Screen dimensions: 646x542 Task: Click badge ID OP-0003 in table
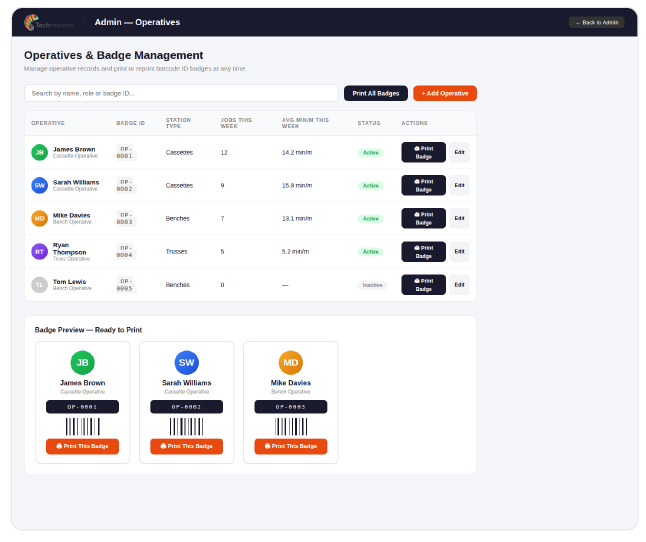point(126,218)
